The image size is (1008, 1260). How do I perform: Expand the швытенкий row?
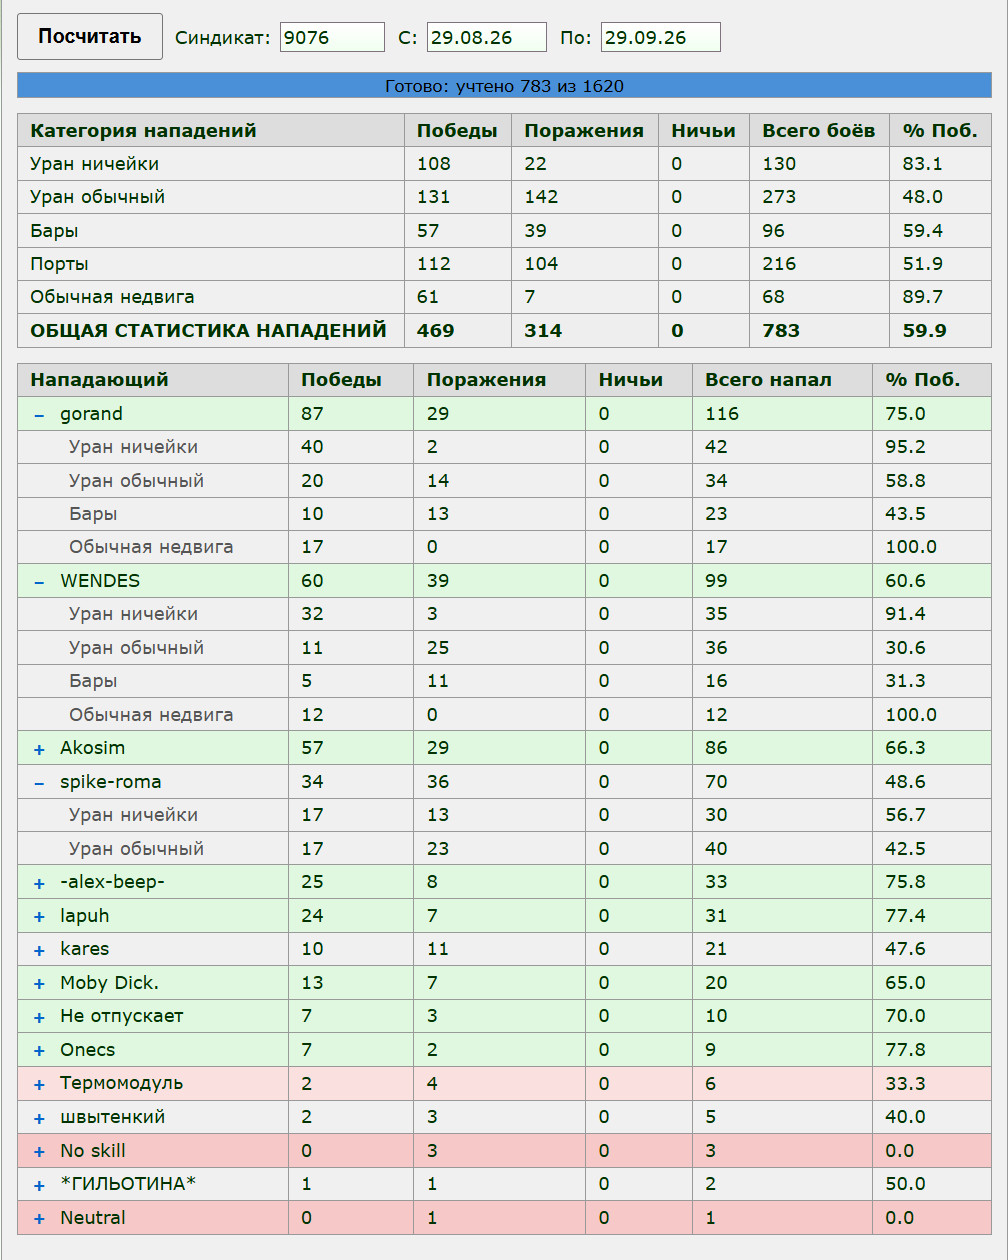click(39, 1118)
